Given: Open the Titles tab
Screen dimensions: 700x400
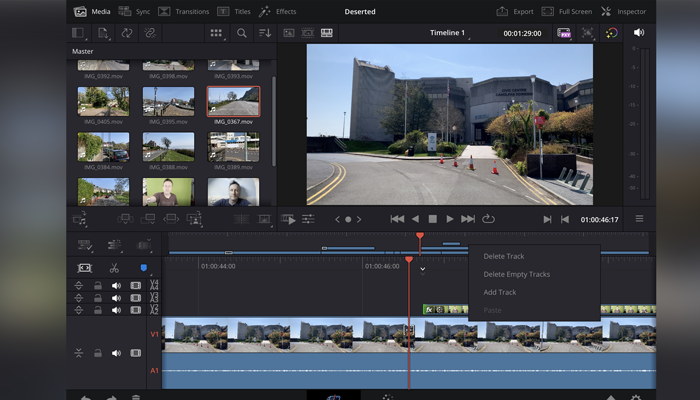Looking at the screenshot, I should pos(234,12).
